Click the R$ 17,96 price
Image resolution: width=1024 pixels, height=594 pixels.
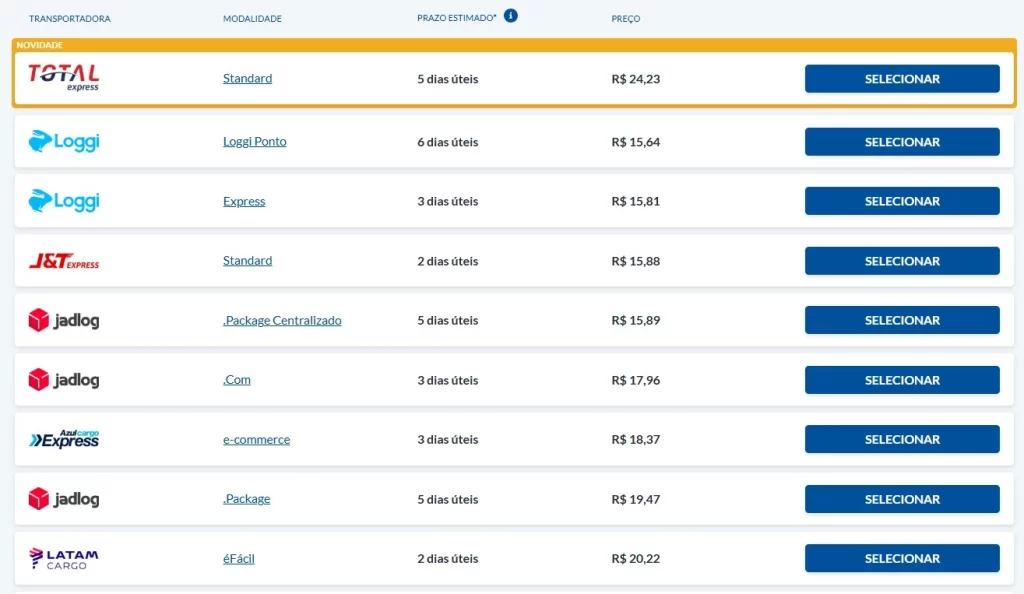point(635,380)
